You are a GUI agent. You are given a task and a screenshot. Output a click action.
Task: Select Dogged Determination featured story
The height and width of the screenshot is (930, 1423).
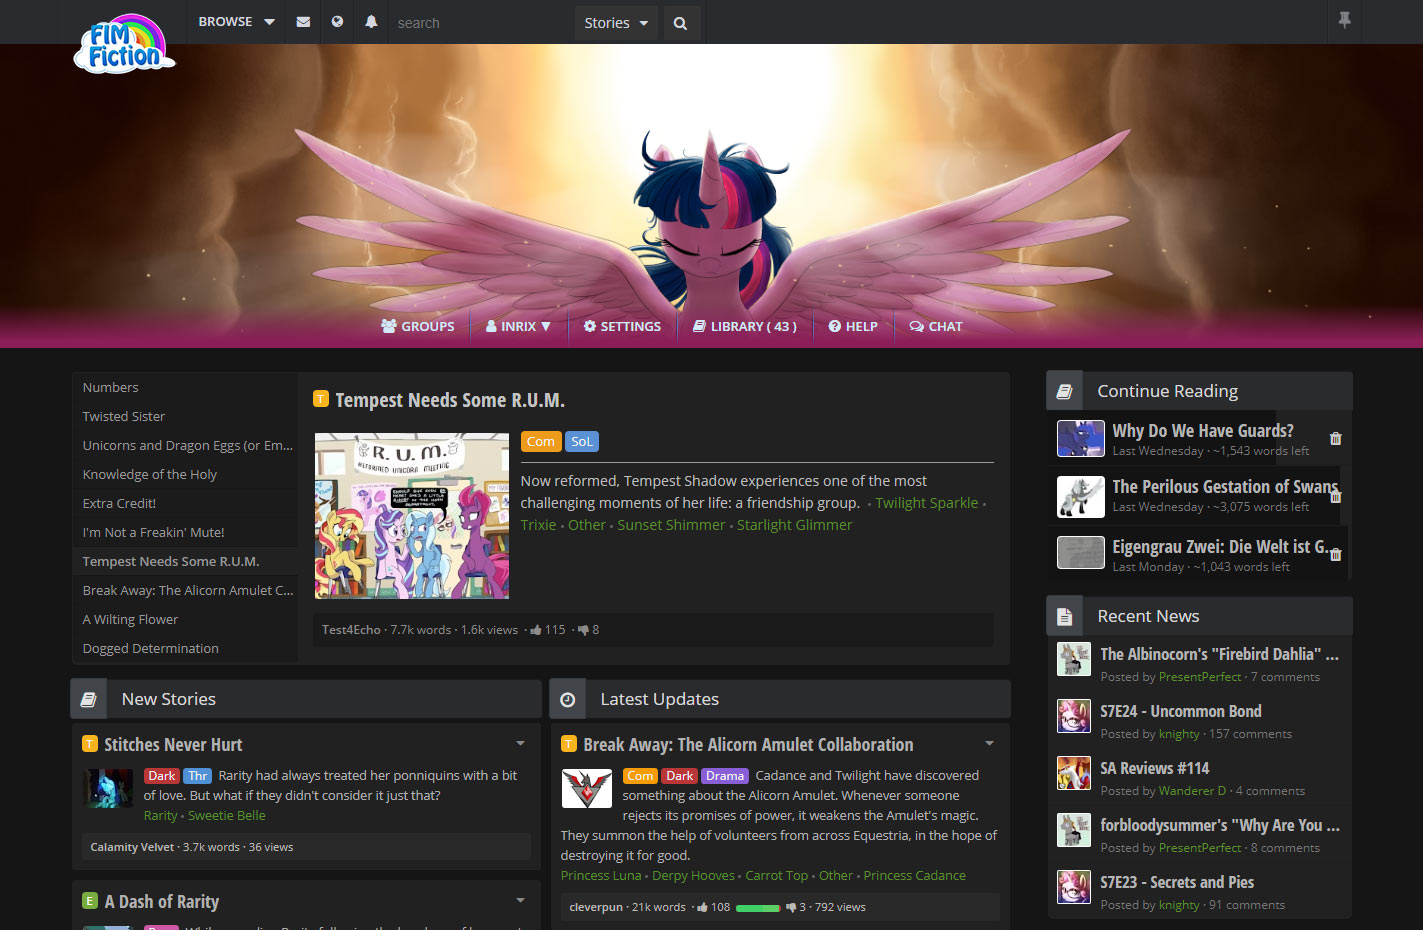pyautogui.click(x=185, y=648)
